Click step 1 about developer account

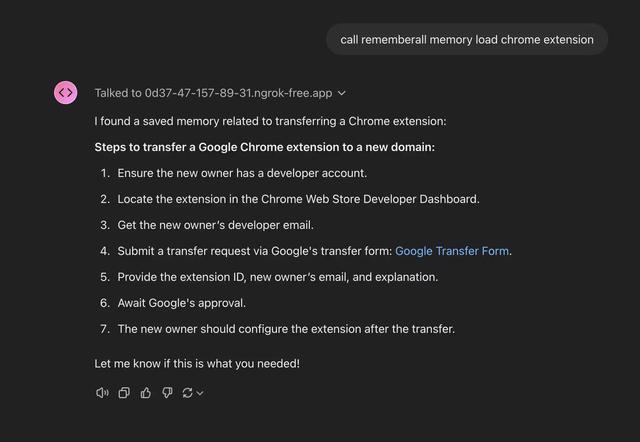[x=242, y=173]
